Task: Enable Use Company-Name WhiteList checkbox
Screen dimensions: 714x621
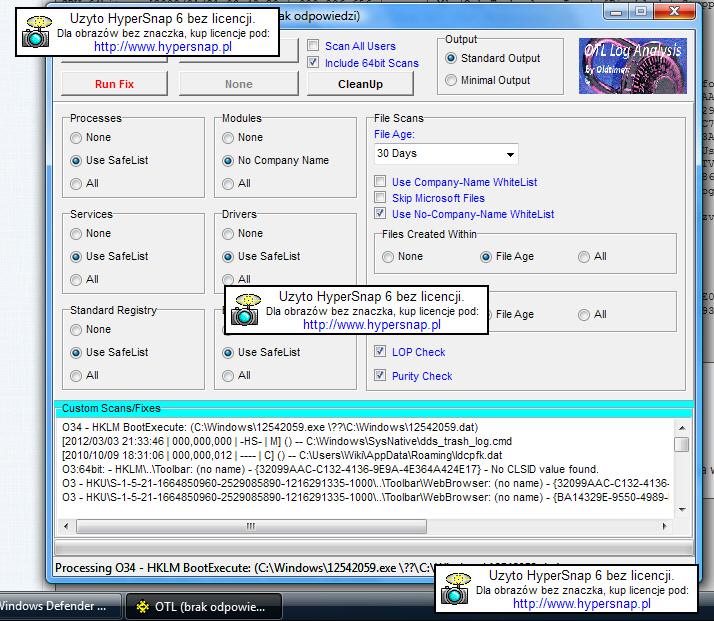Action: coord(380,181)
